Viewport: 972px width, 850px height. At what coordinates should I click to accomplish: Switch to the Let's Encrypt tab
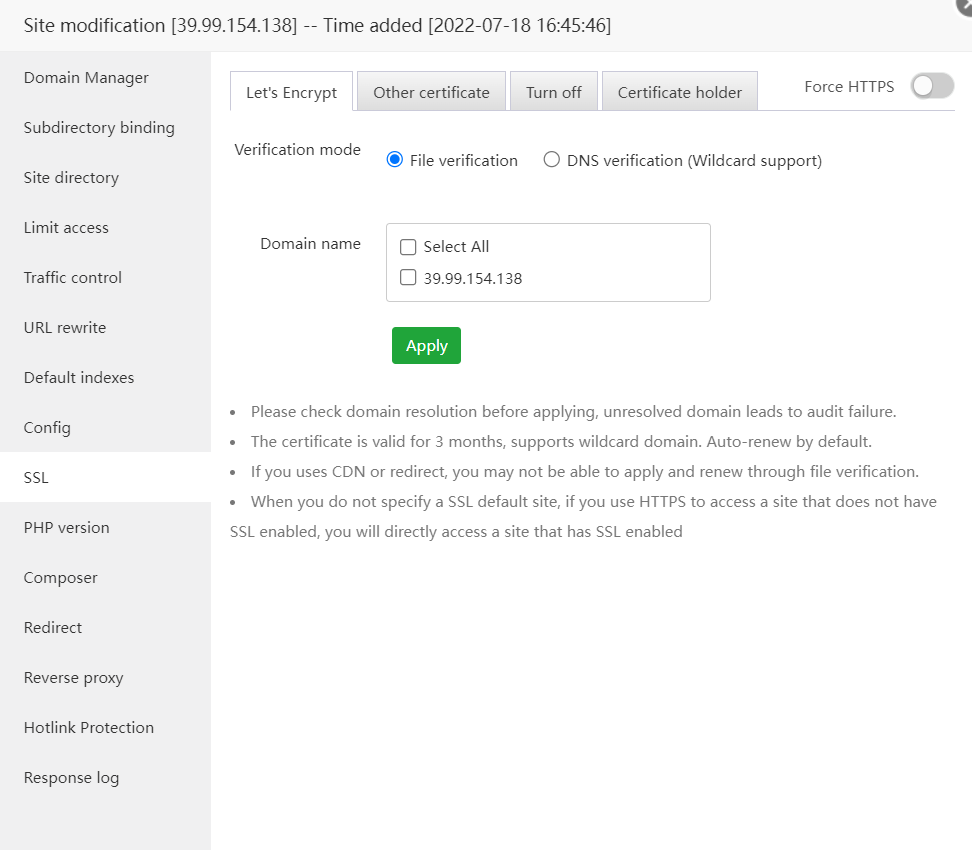point(291,92)
